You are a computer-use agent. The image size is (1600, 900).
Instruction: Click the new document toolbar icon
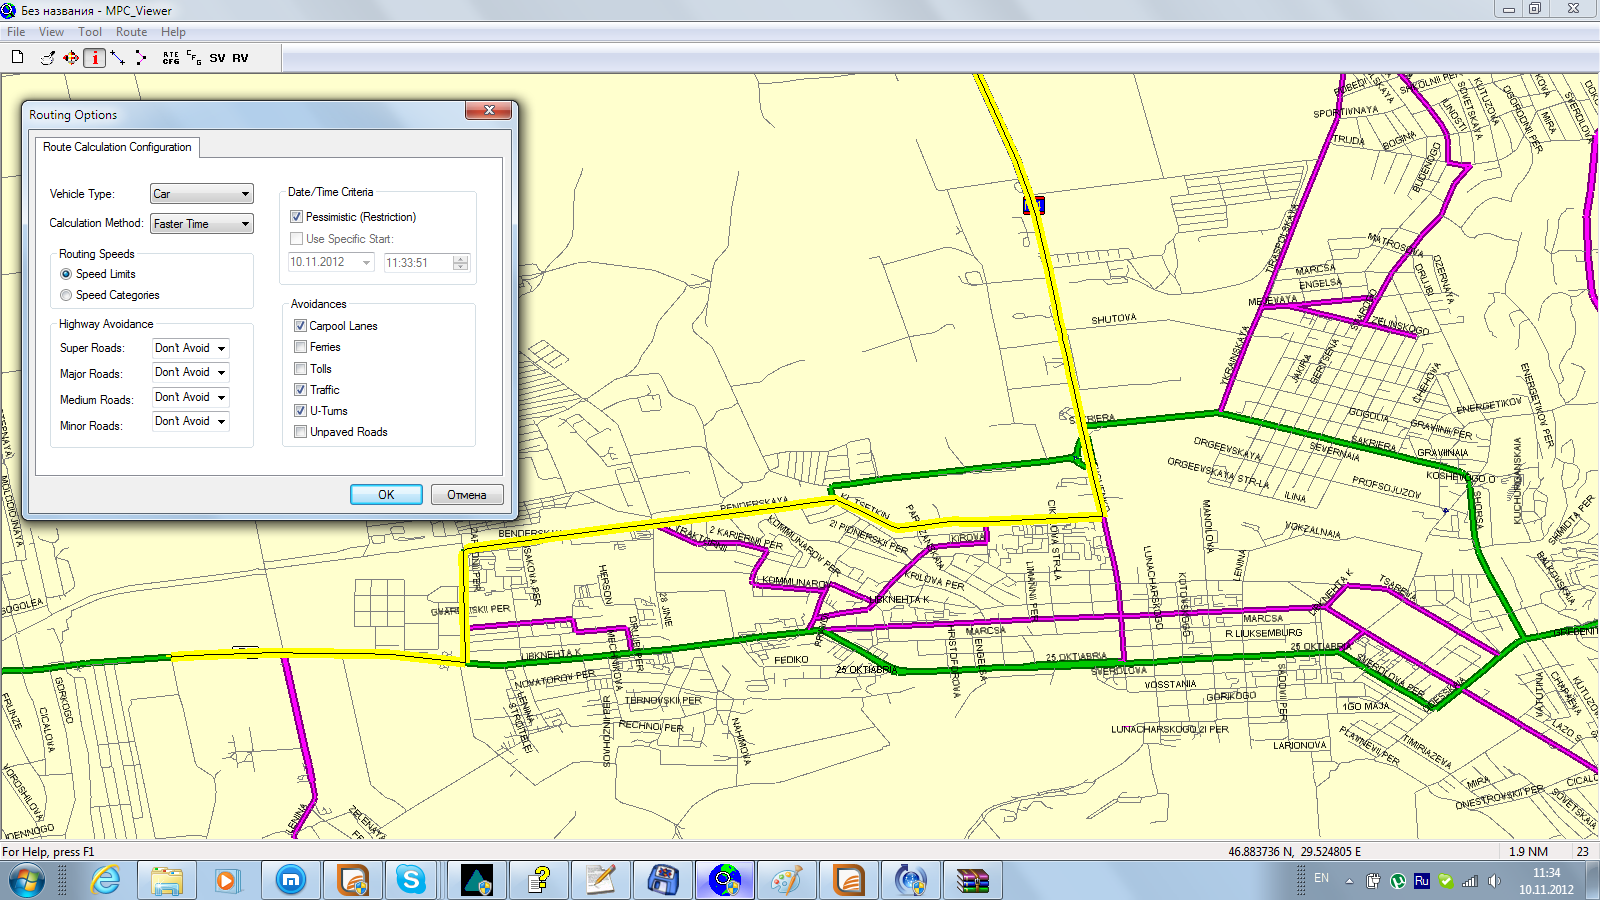tap(17, 57)
